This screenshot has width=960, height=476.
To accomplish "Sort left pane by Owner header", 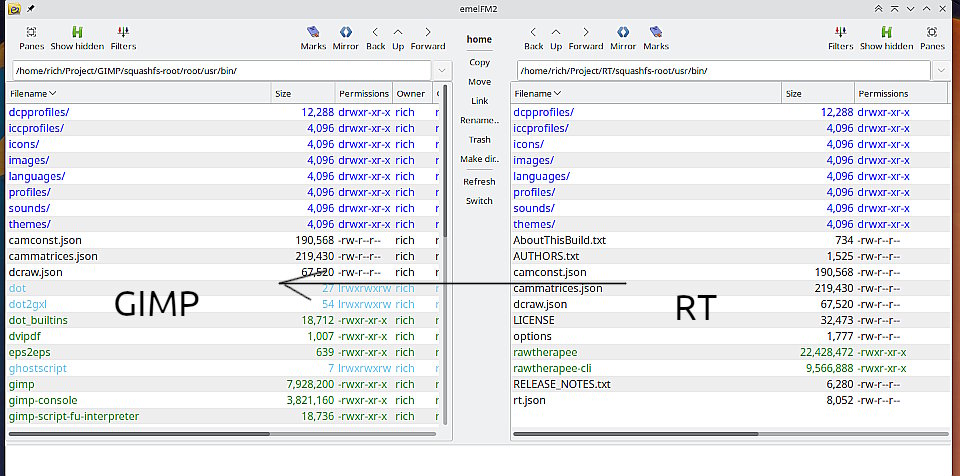I will click(x=411, y=94).
